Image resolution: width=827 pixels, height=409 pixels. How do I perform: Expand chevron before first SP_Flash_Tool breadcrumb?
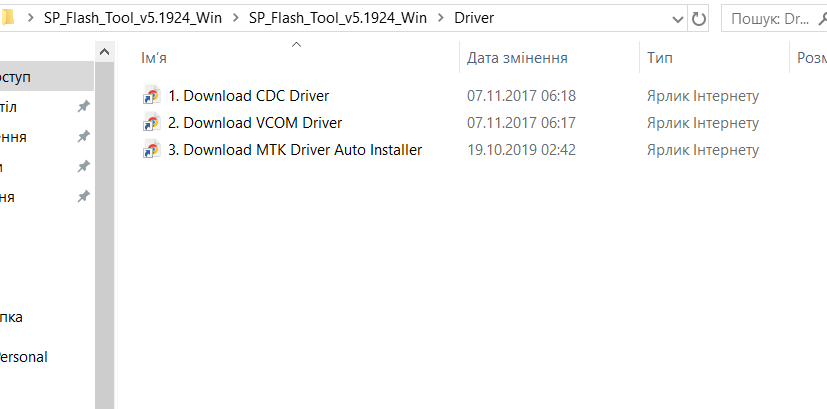(x=31, y=18)
